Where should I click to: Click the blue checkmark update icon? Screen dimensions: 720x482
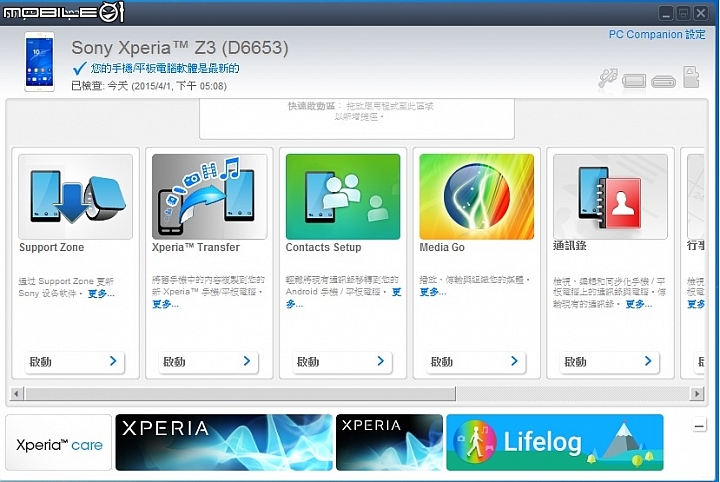pyautogui.click(x=79, y=68)
